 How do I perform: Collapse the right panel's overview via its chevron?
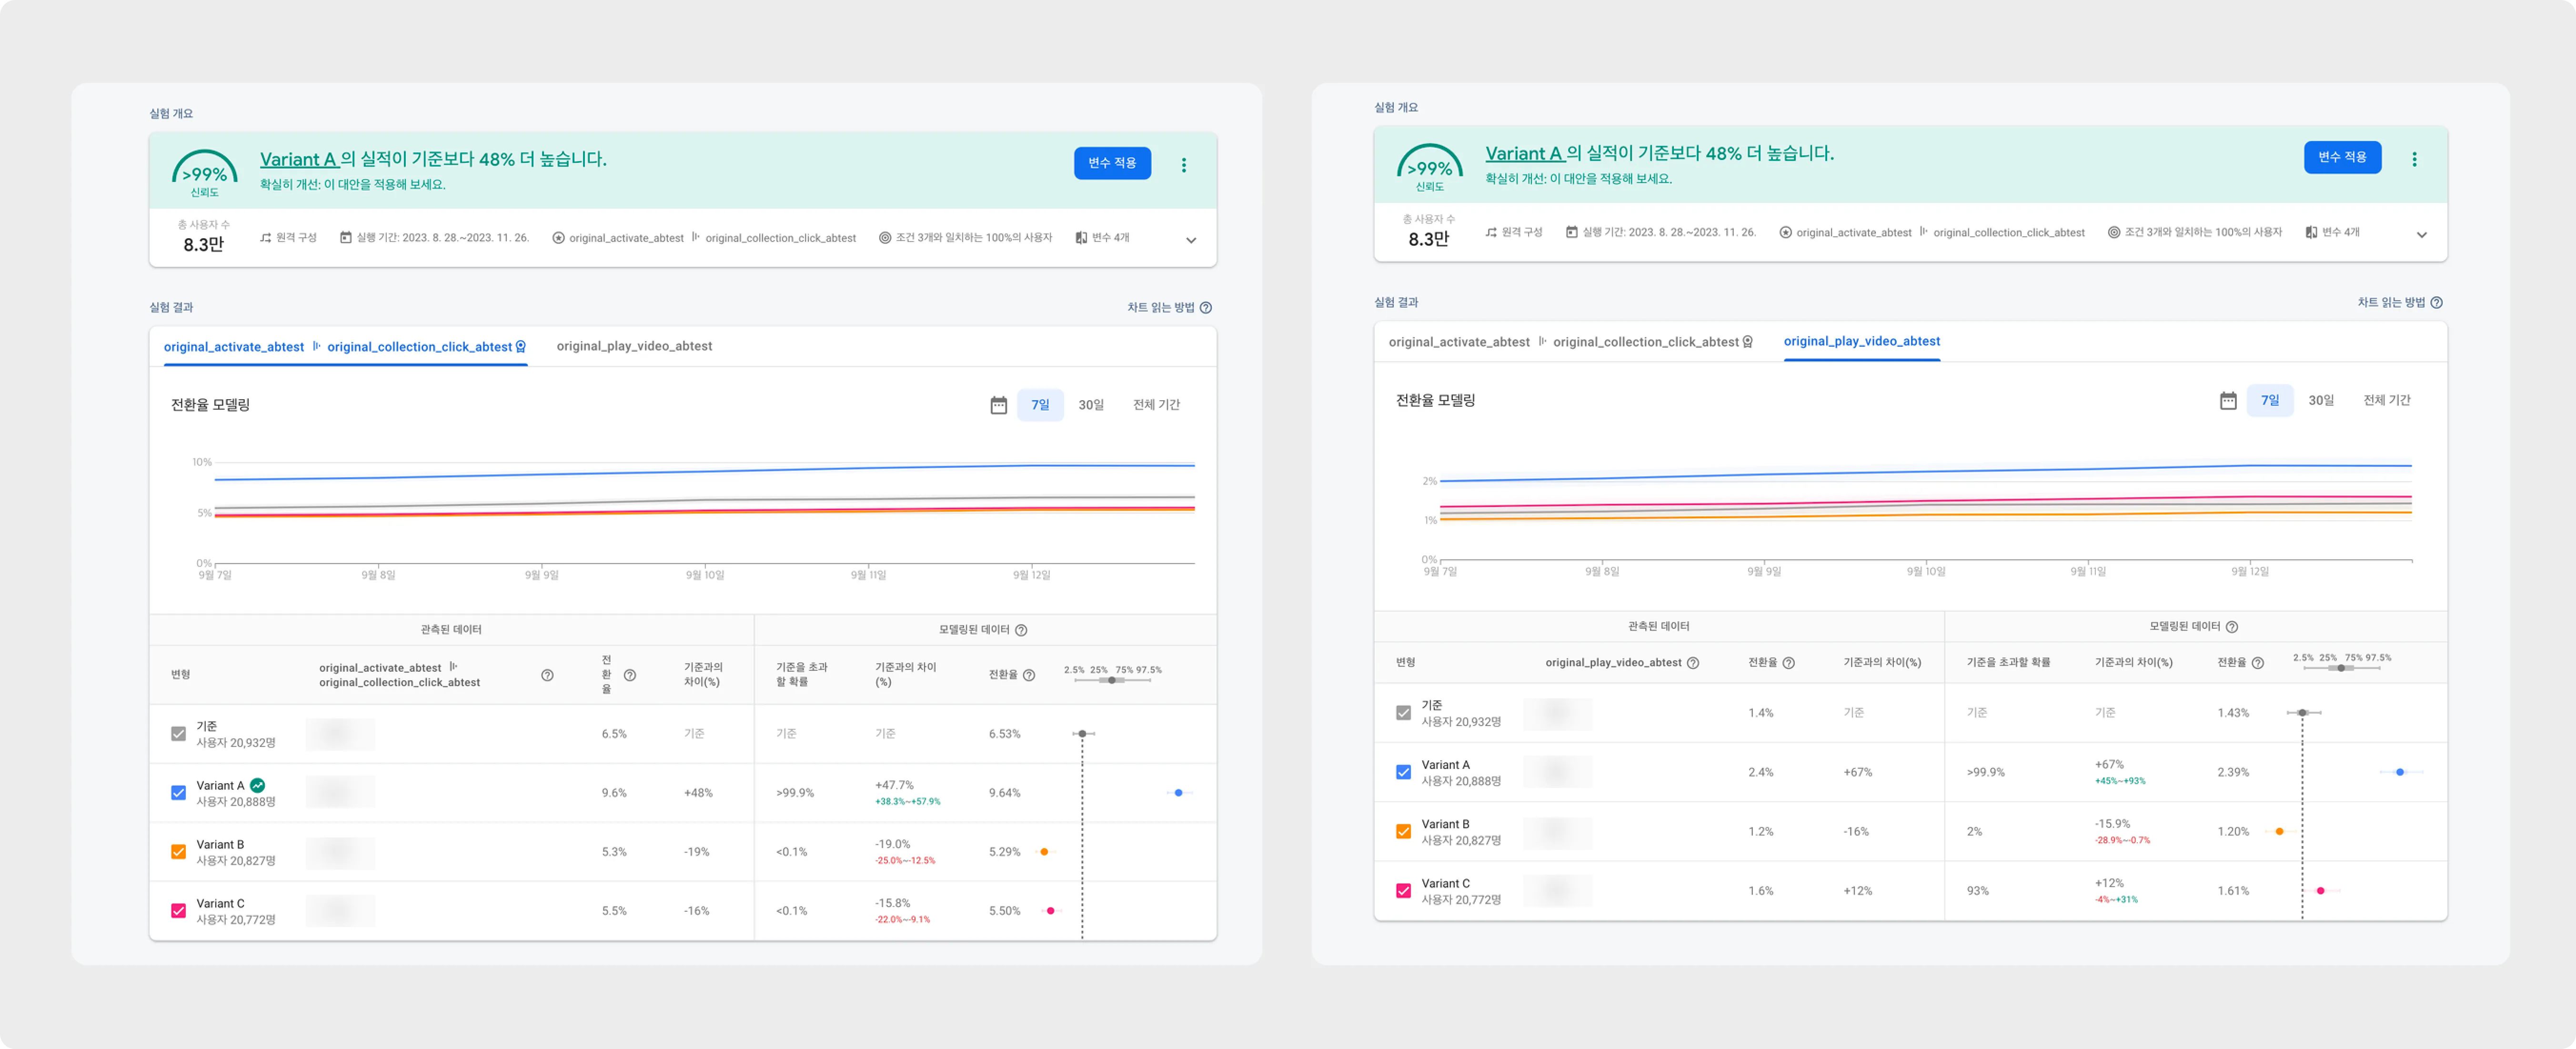pos(2422,235)
